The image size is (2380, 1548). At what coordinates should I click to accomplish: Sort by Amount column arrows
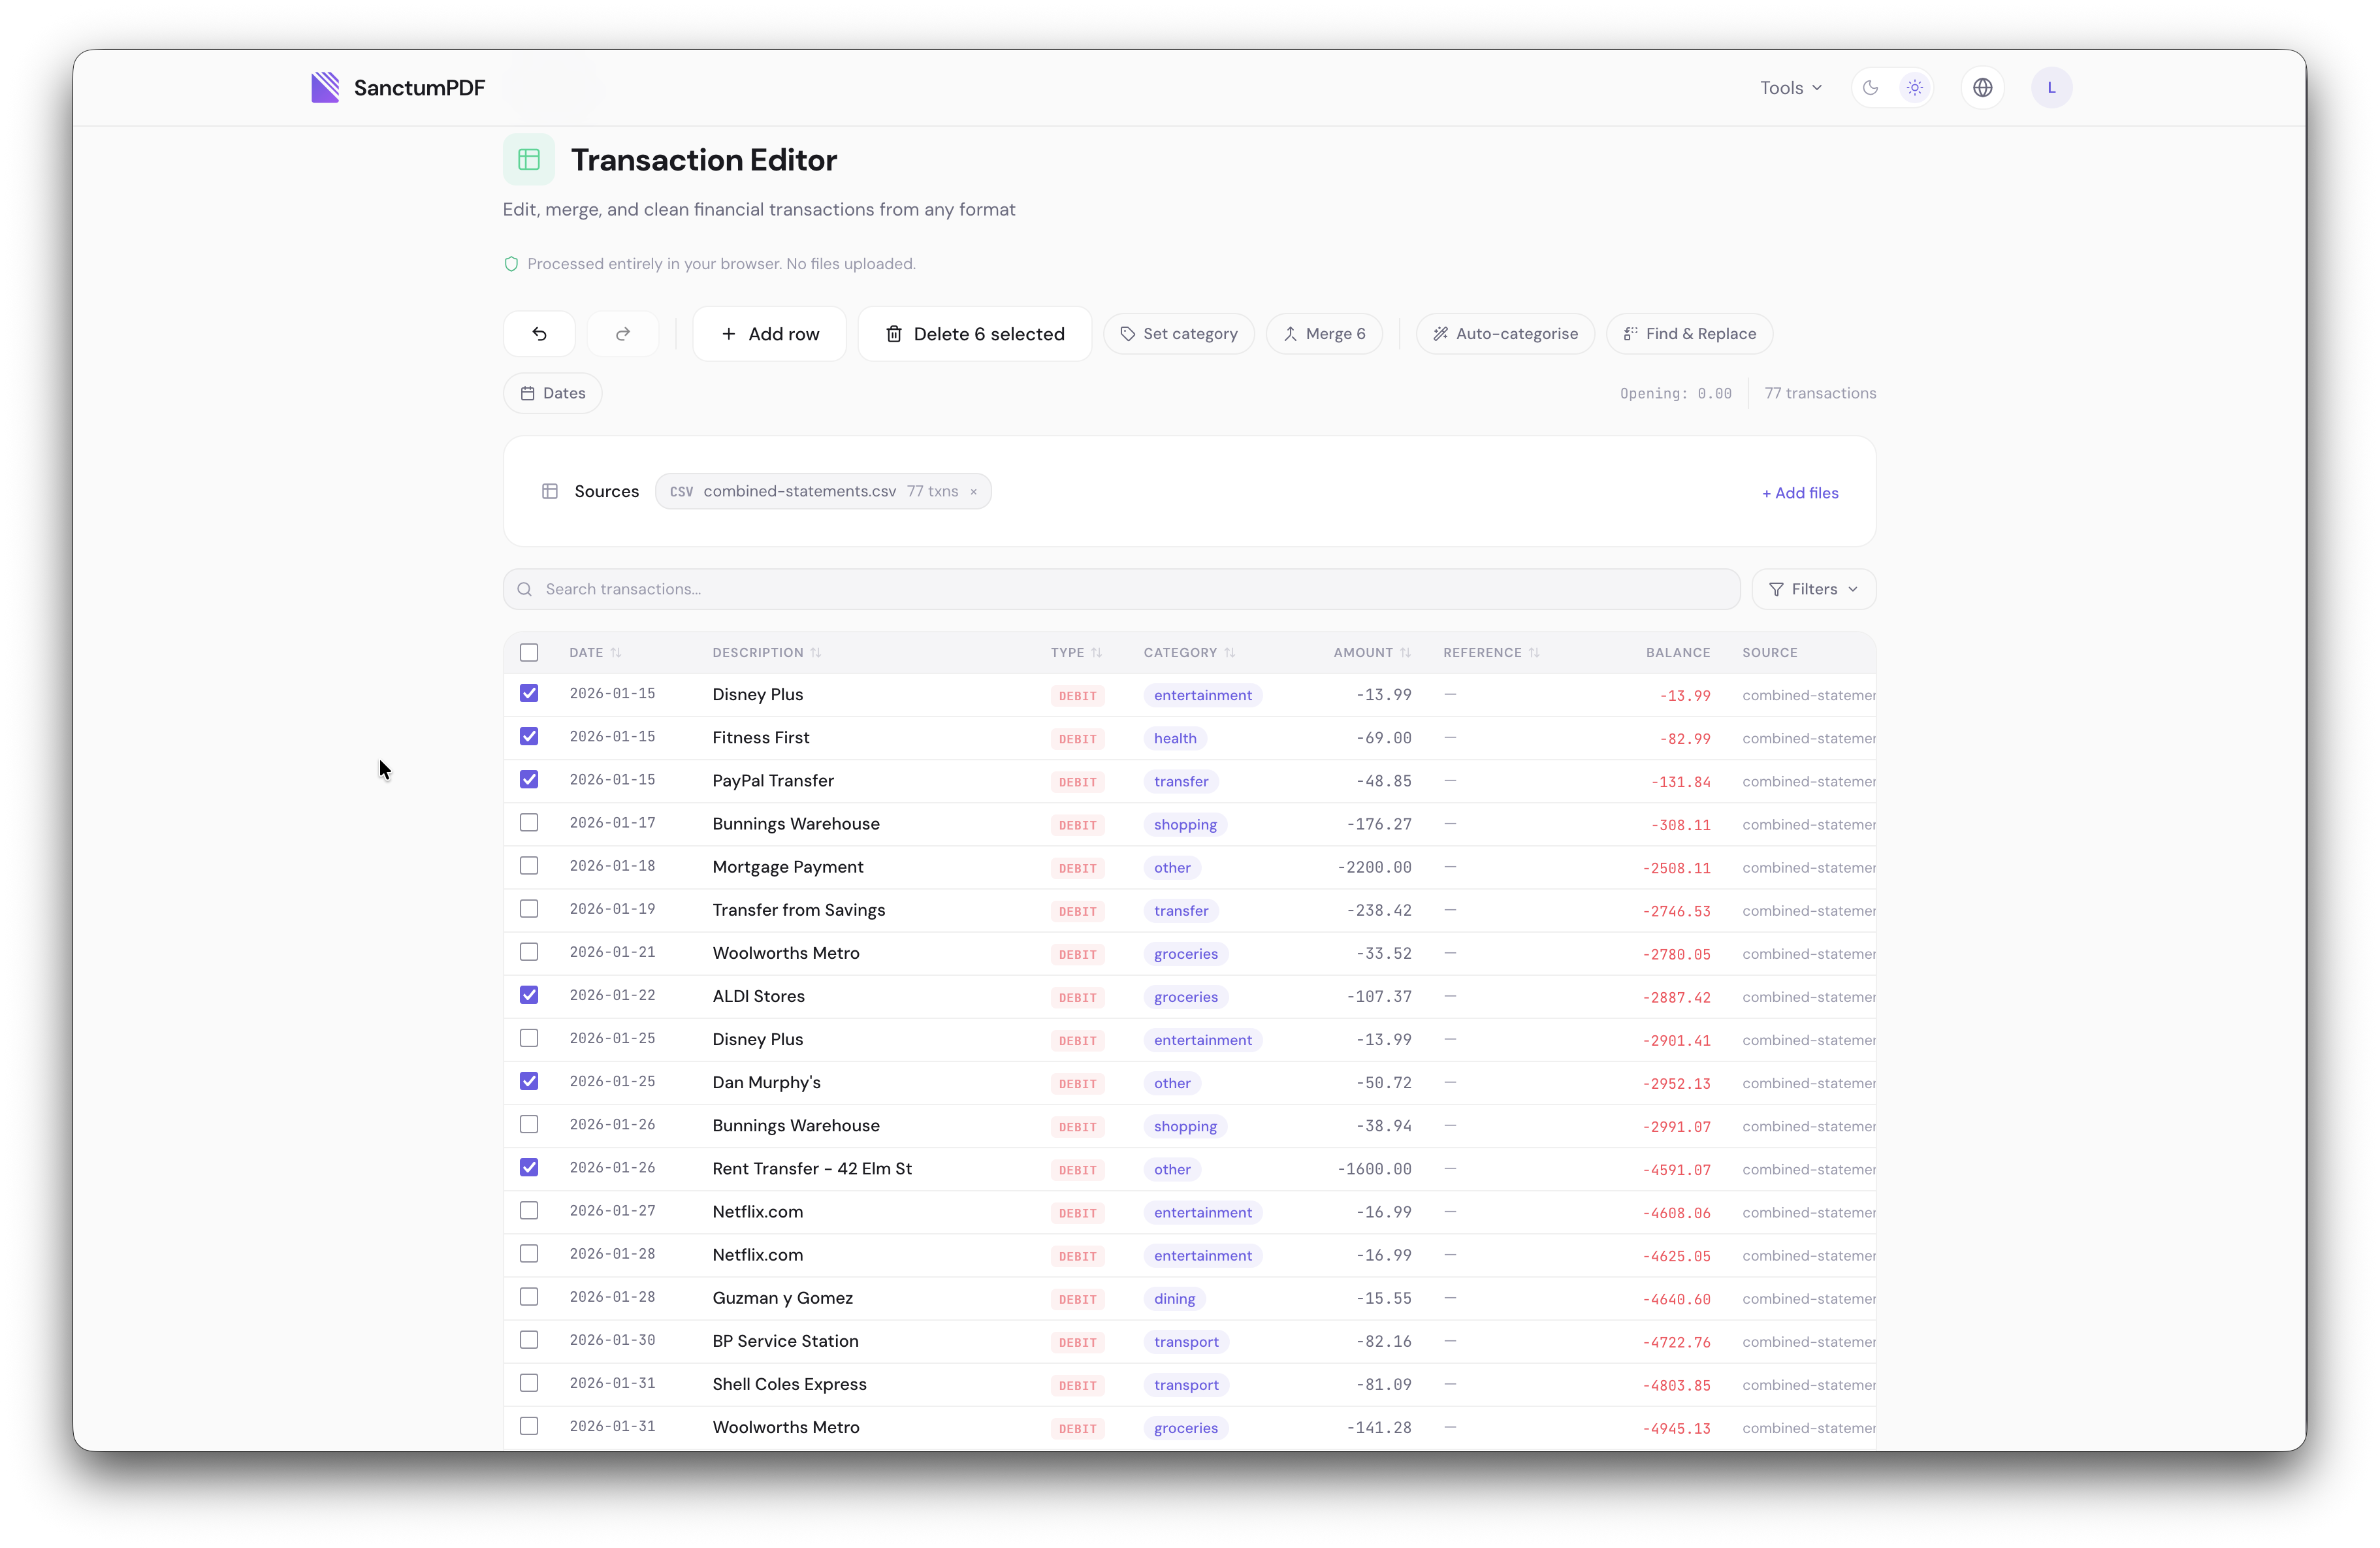(x=1406, y=653)
